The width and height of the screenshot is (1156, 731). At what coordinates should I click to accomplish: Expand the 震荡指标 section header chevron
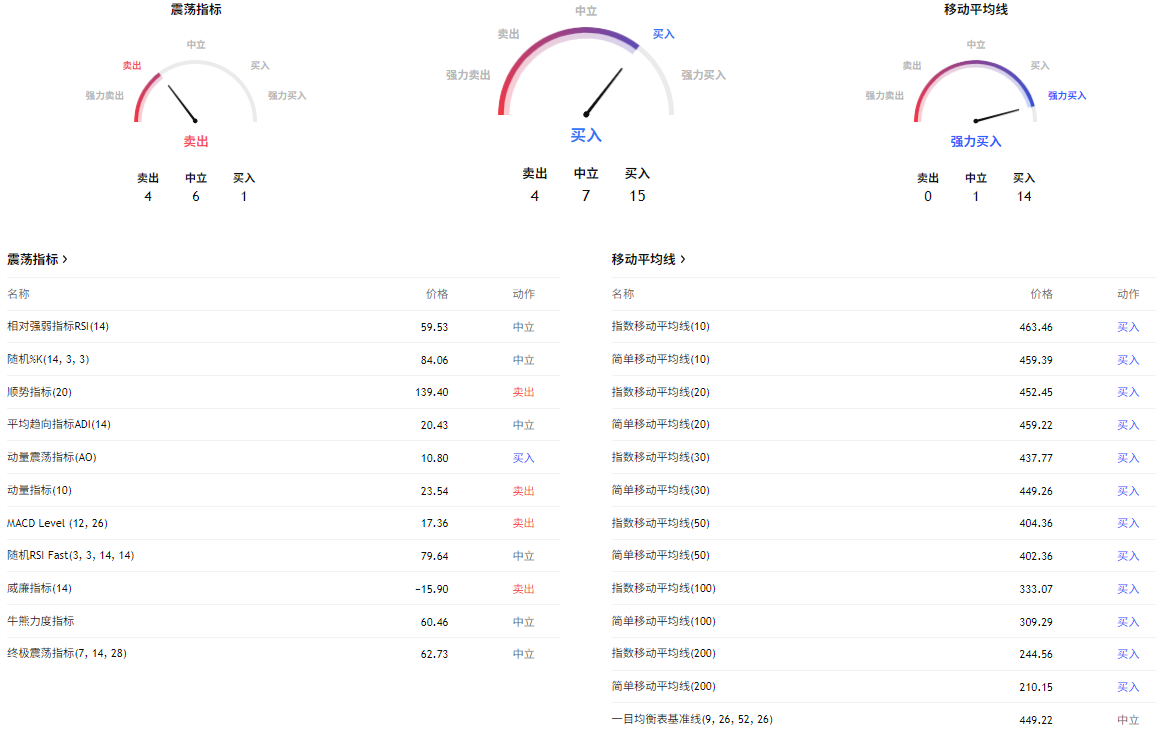(66, 258)
